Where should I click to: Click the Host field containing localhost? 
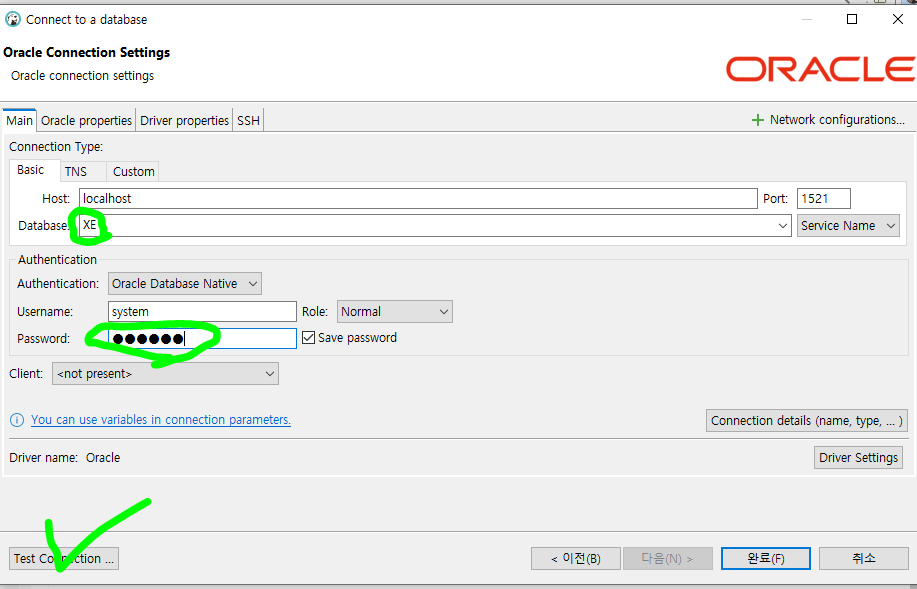click(418, 198)
